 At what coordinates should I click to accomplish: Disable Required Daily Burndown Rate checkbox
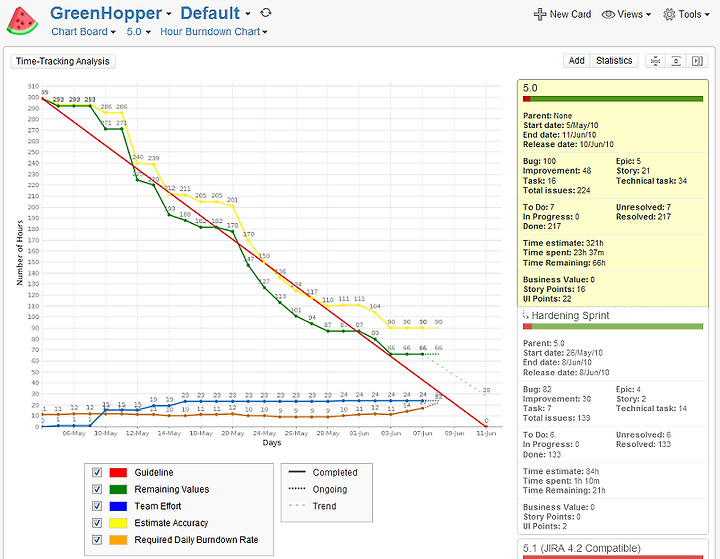coord(97,540)
